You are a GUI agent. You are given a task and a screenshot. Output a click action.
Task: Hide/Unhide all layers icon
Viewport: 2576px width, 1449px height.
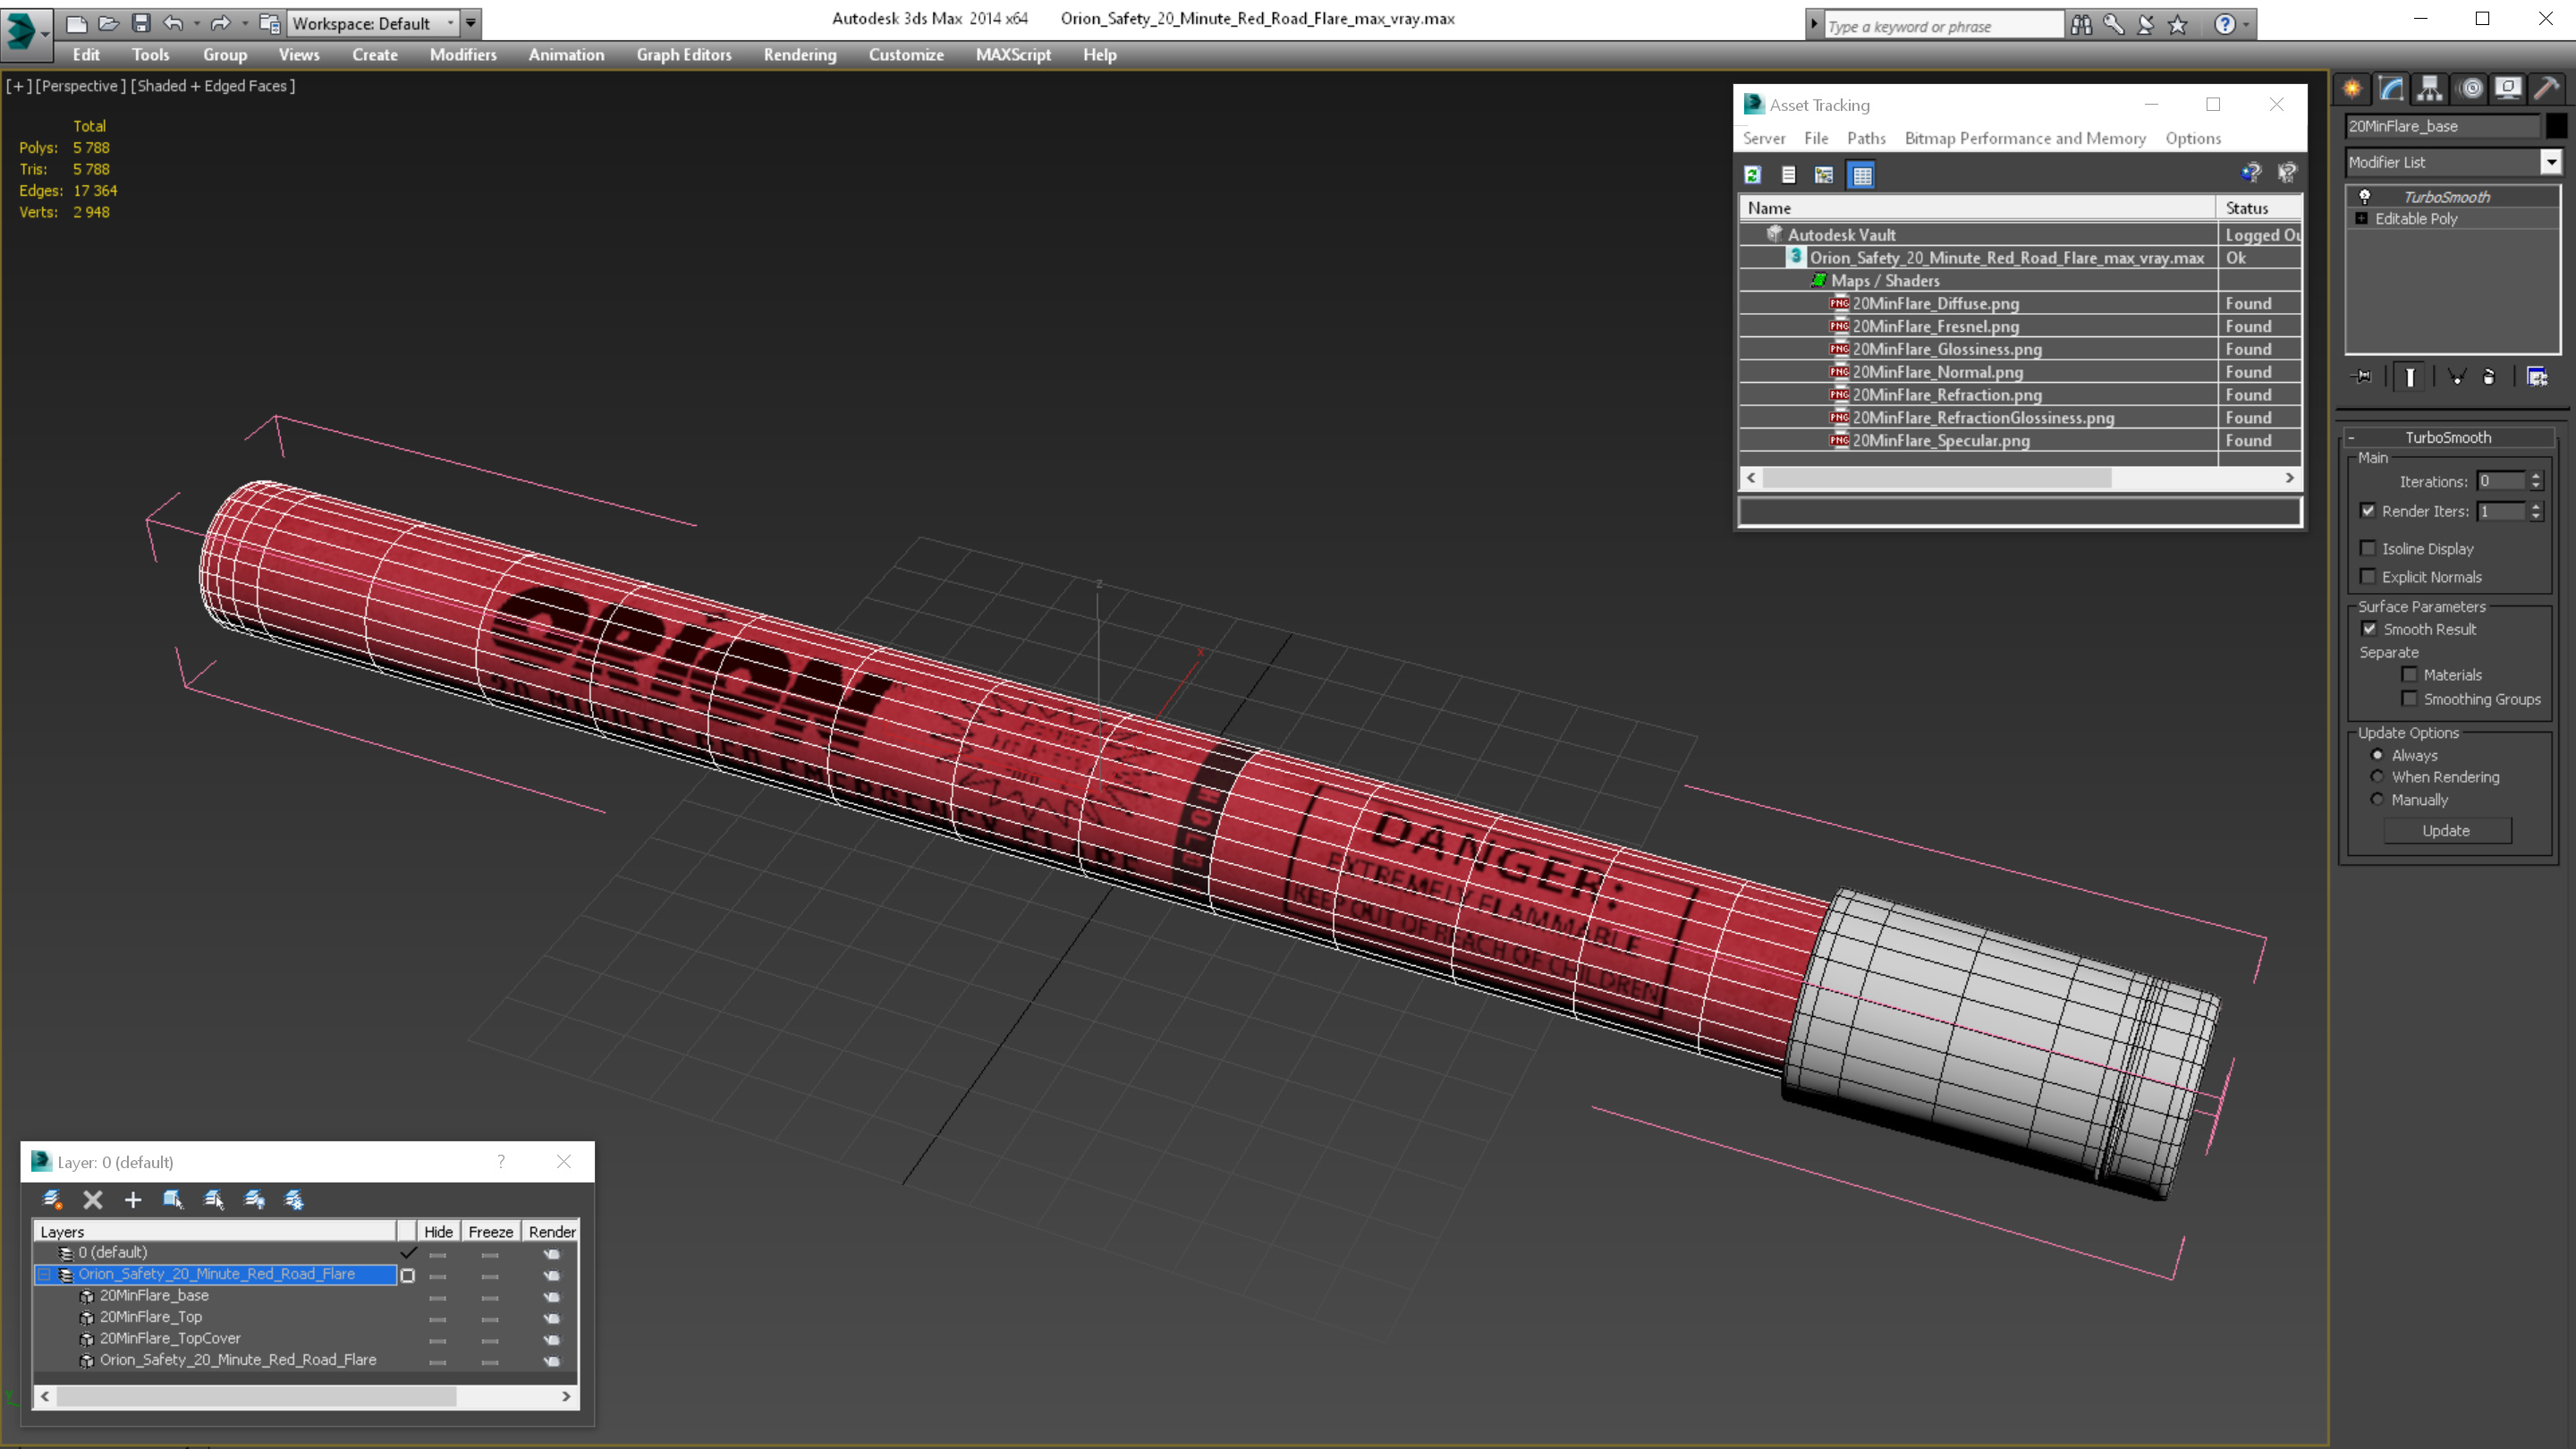point(254,1199)
